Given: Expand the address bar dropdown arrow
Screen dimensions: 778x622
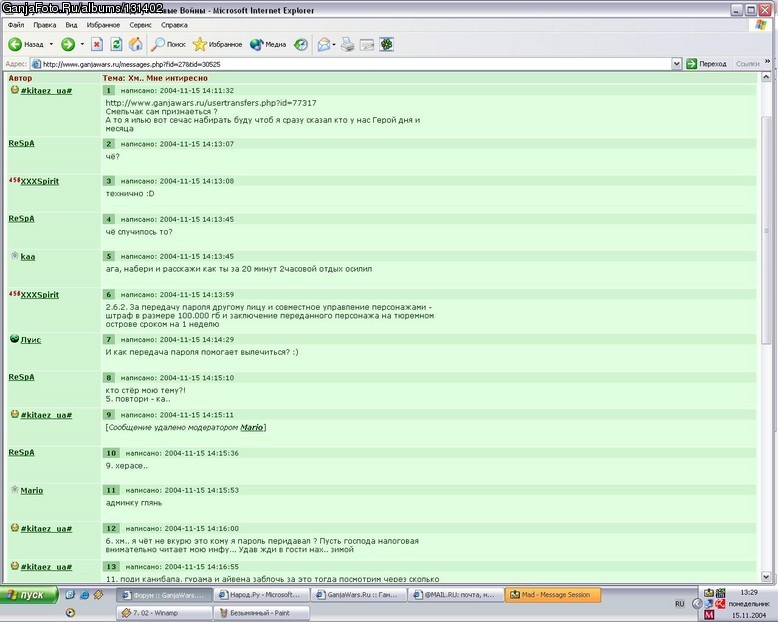Looking at the screenshot, I should pos(676,64).
